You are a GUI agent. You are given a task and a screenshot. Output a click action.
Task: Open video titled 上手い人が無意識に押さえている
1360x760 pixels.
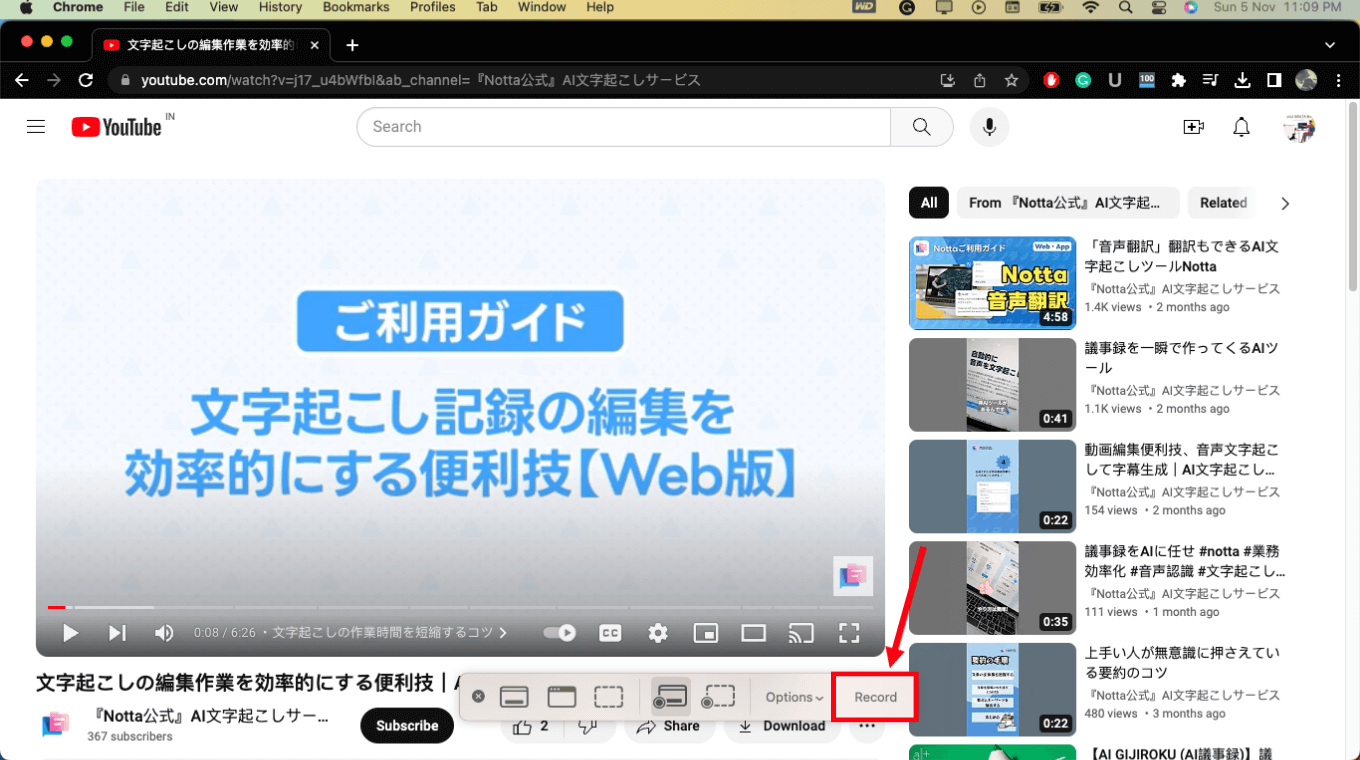tap(1182, 663)
